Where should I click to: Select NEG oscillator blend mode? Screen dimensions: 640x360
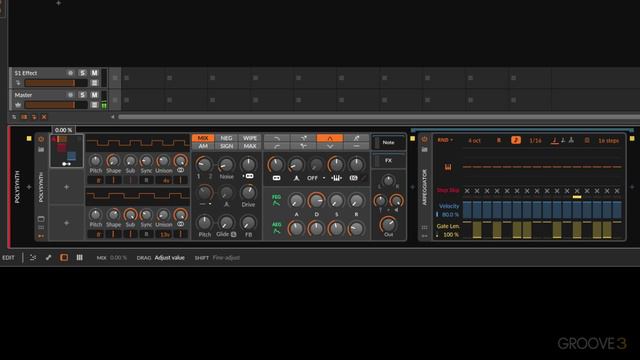pyautogui.click(x=226, y=138)
